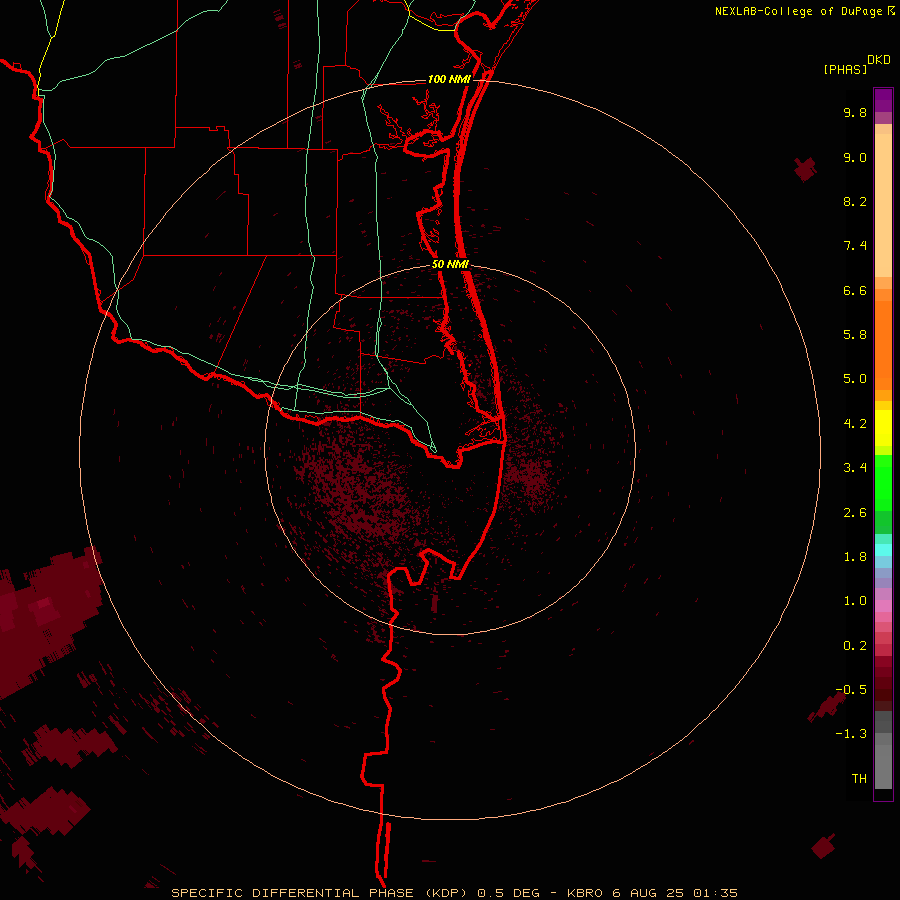
Task: Select the 4.2 scale value
Action: tap(855, 424)
